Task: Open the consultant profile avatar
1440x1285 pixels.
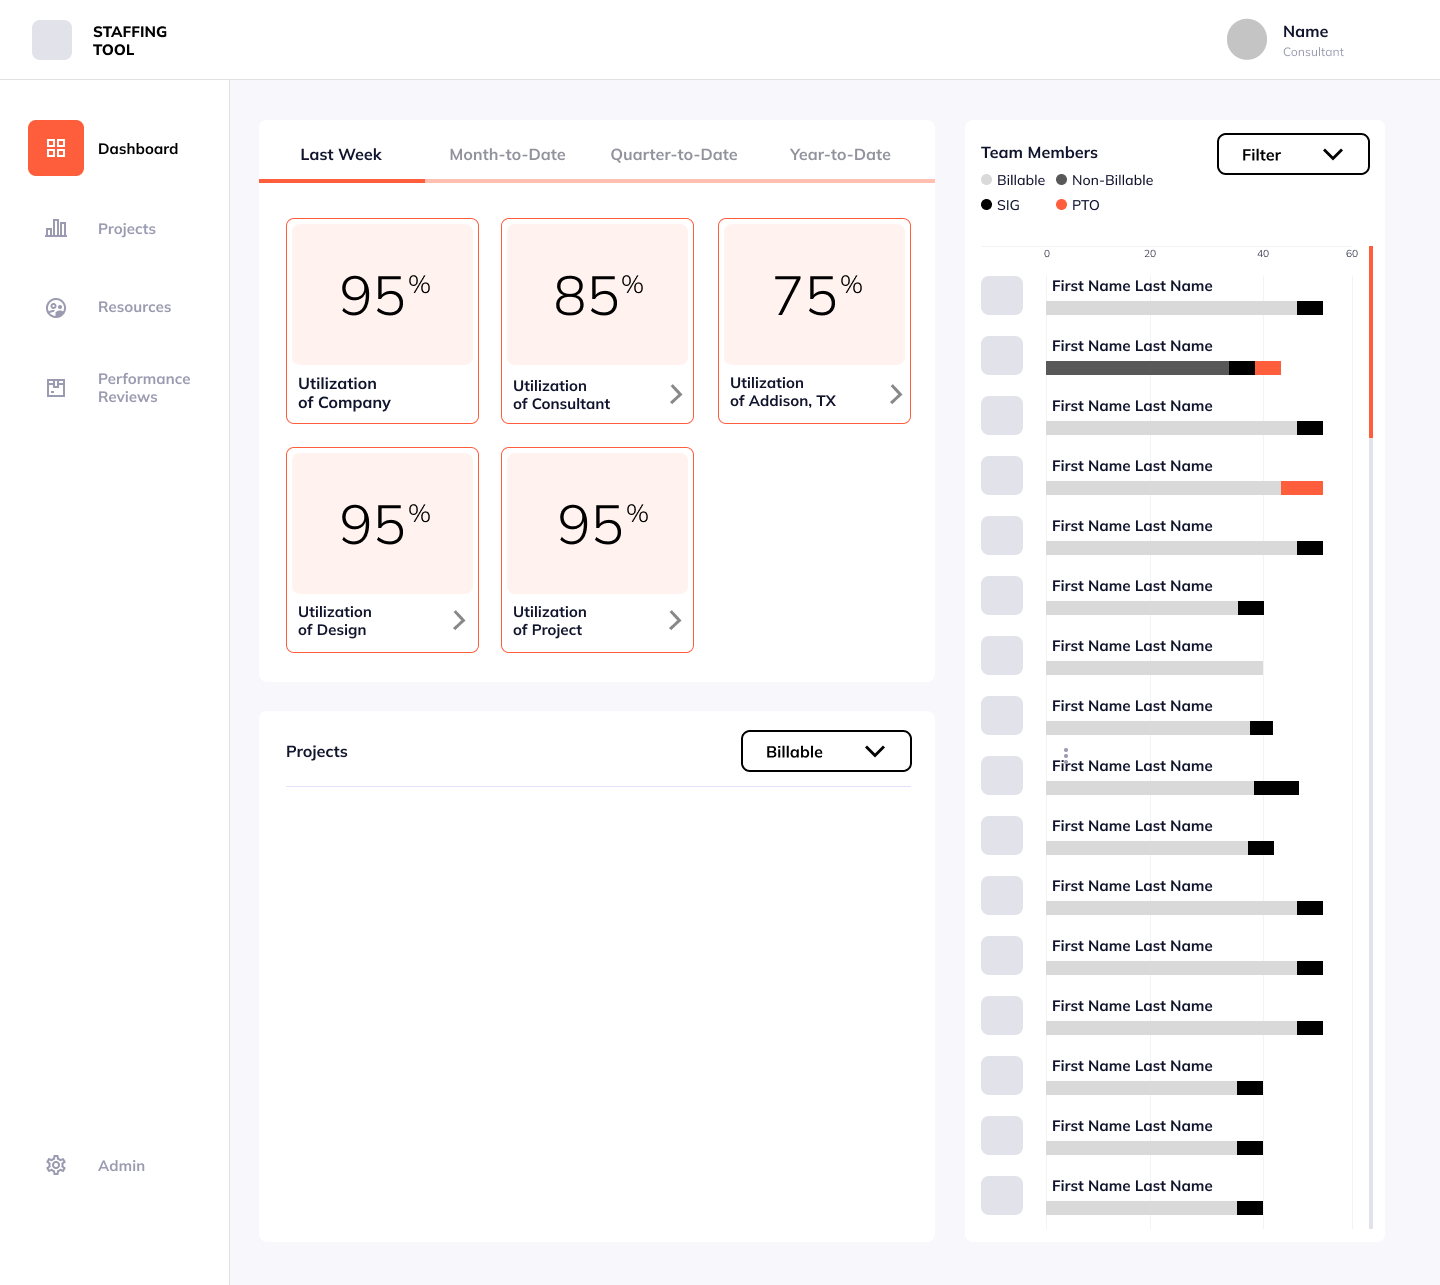Action: point(1246,39)
